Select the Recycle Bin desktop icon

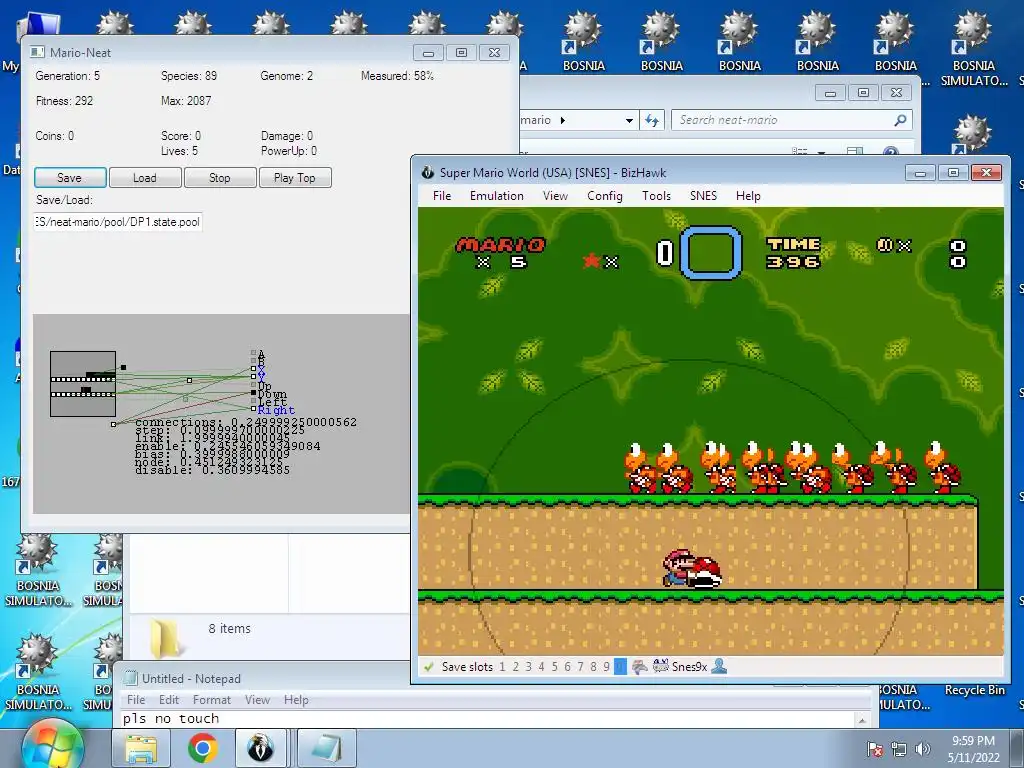(x=974, y=690)
